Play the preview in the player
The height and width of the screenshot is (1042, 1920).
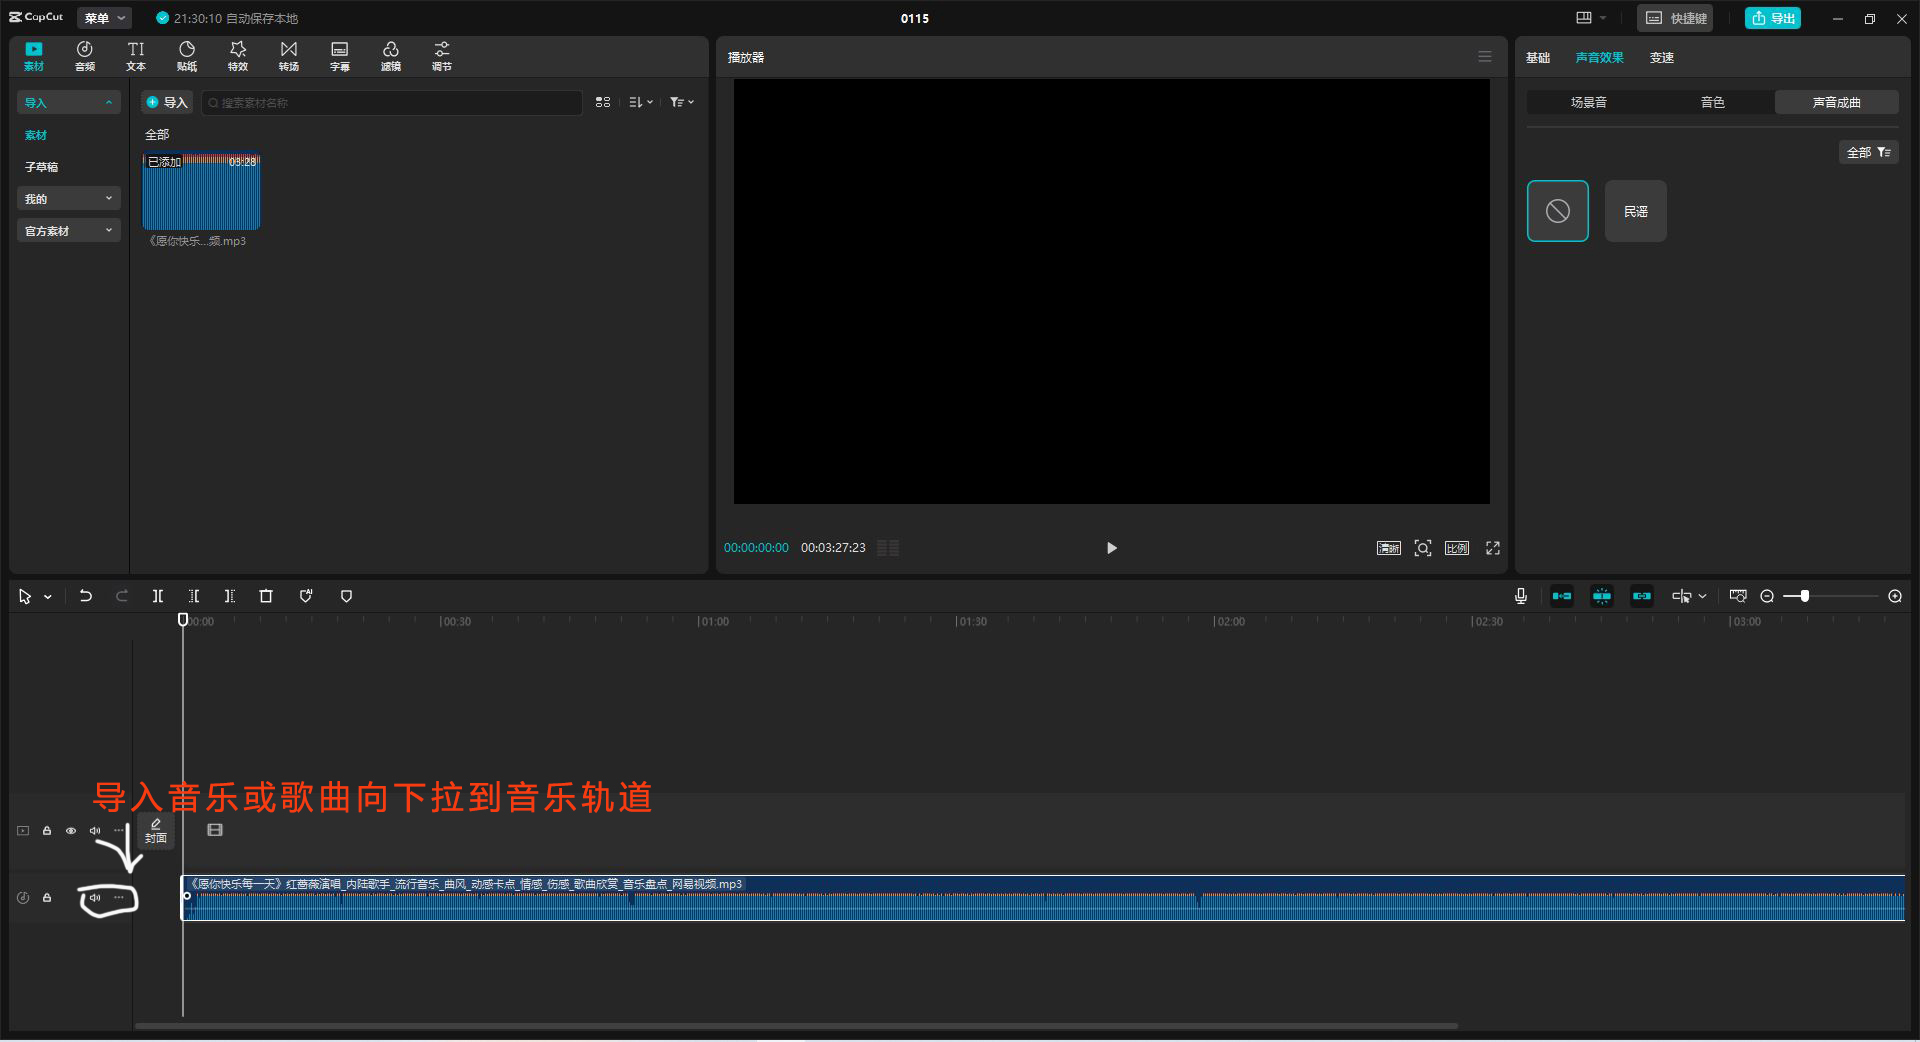pyautogui.click(x=1111, y=548)
